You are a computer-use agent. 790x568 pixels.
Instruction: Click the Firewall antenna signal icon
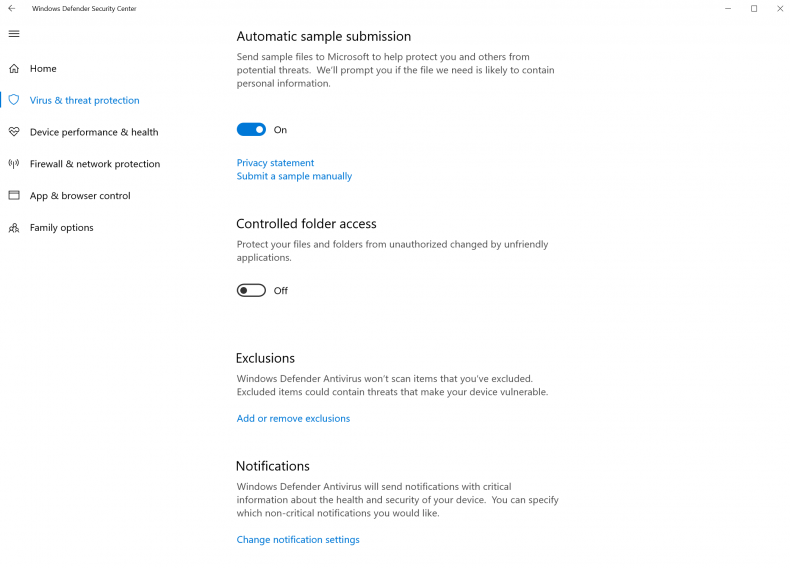(x=14, y=163)
